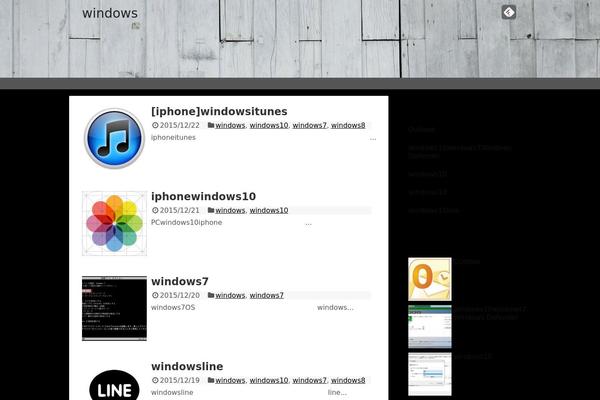Click trailing "line..." in the windowsline excerpt

point(337,392)
